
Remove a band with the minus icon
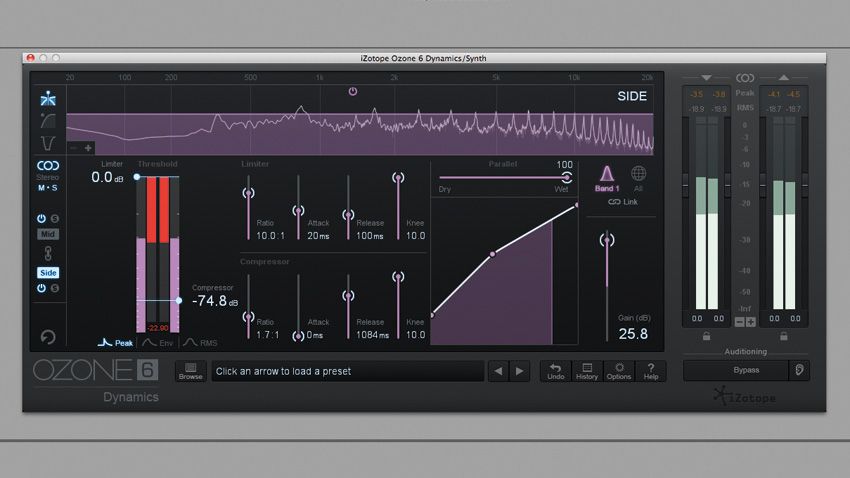74,147
